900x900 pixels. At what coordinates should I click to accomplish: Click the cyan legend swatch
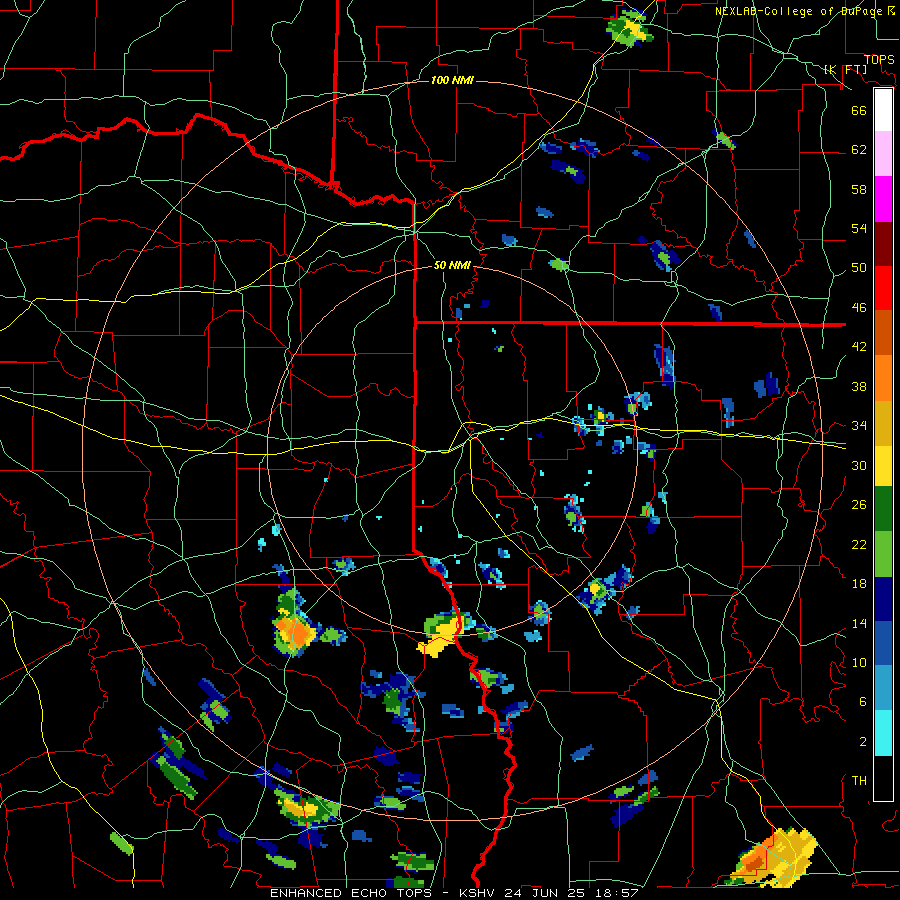tap(883, 733)
